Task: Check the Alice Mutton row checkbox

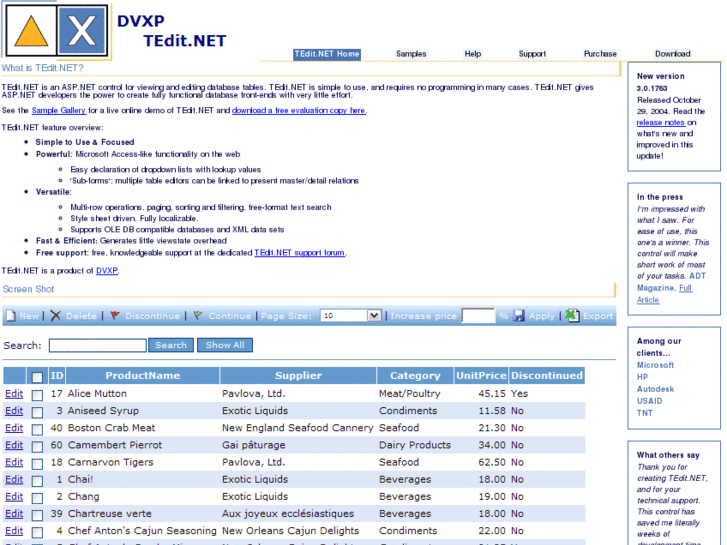Action: pyautogui.click(x=37, y=395)
